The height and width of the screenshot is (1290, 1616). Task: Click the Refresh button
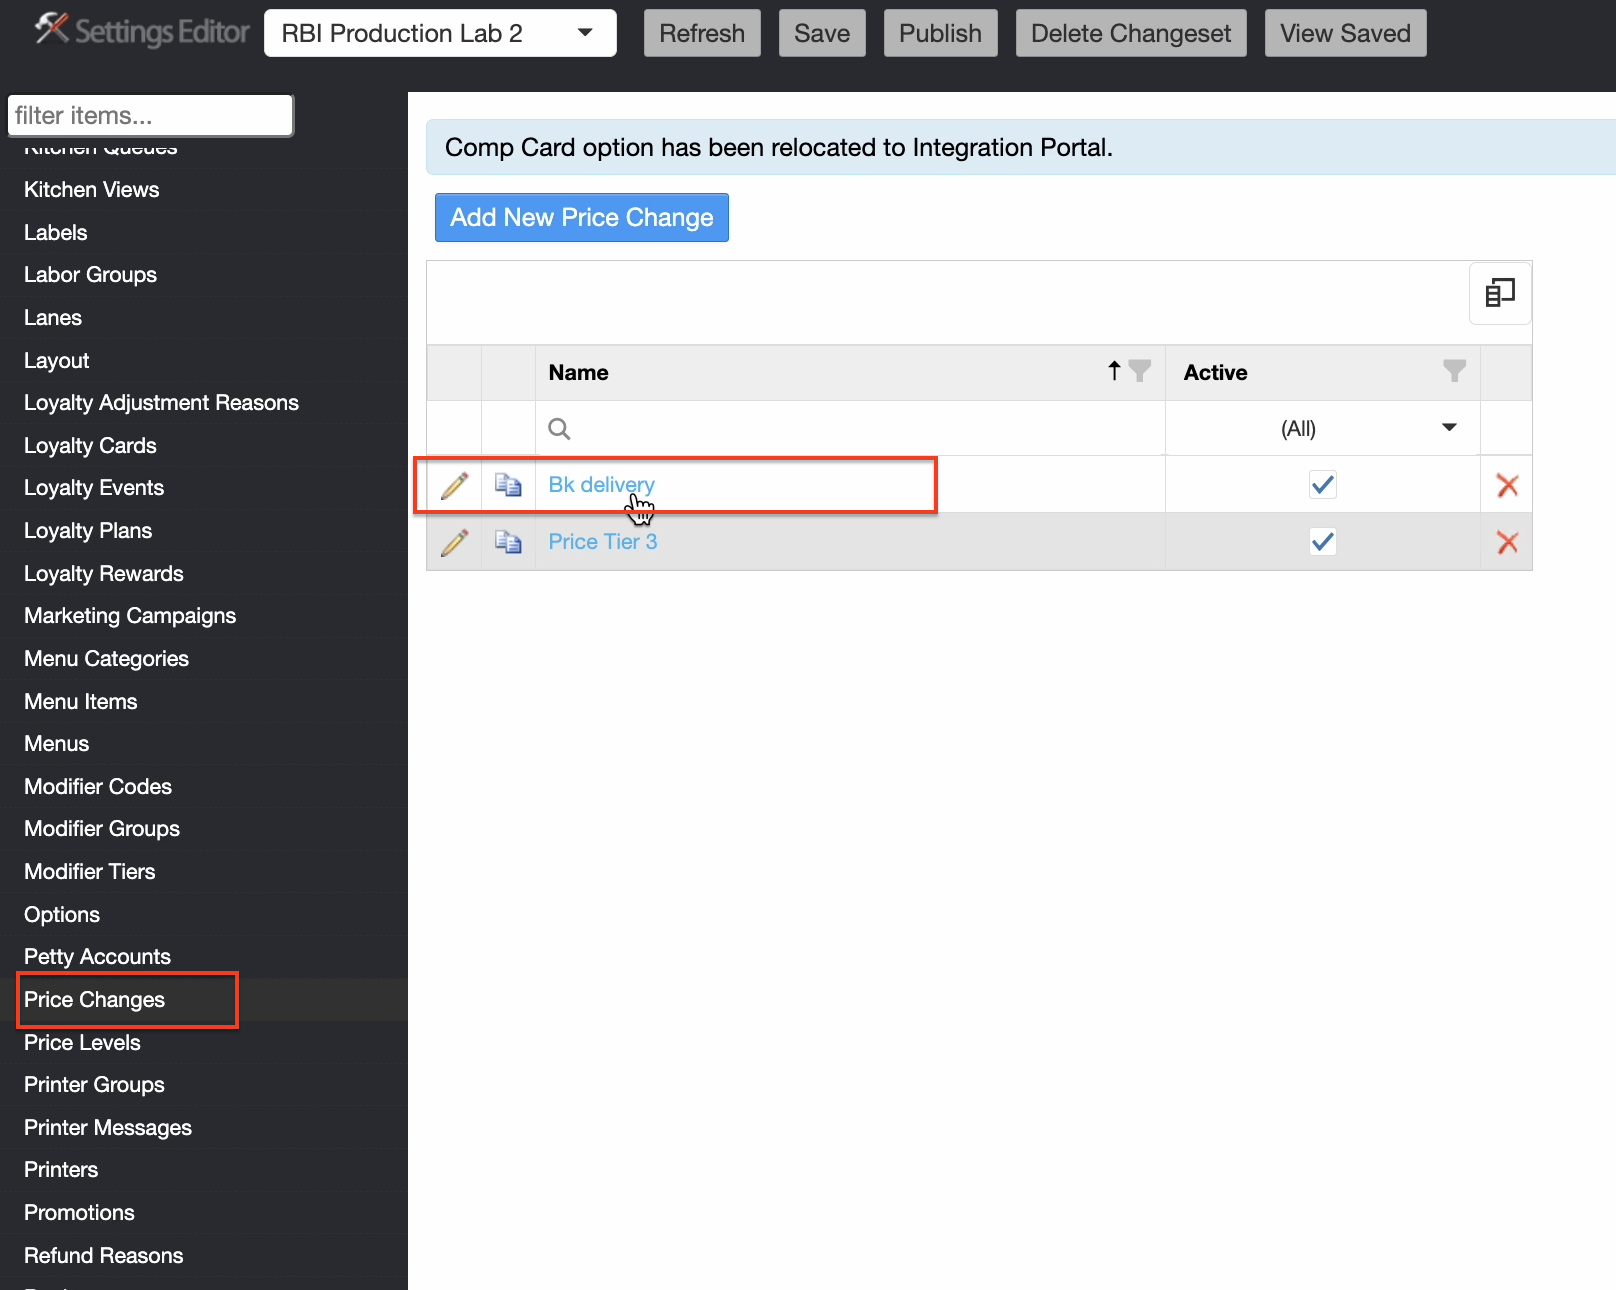702,33
